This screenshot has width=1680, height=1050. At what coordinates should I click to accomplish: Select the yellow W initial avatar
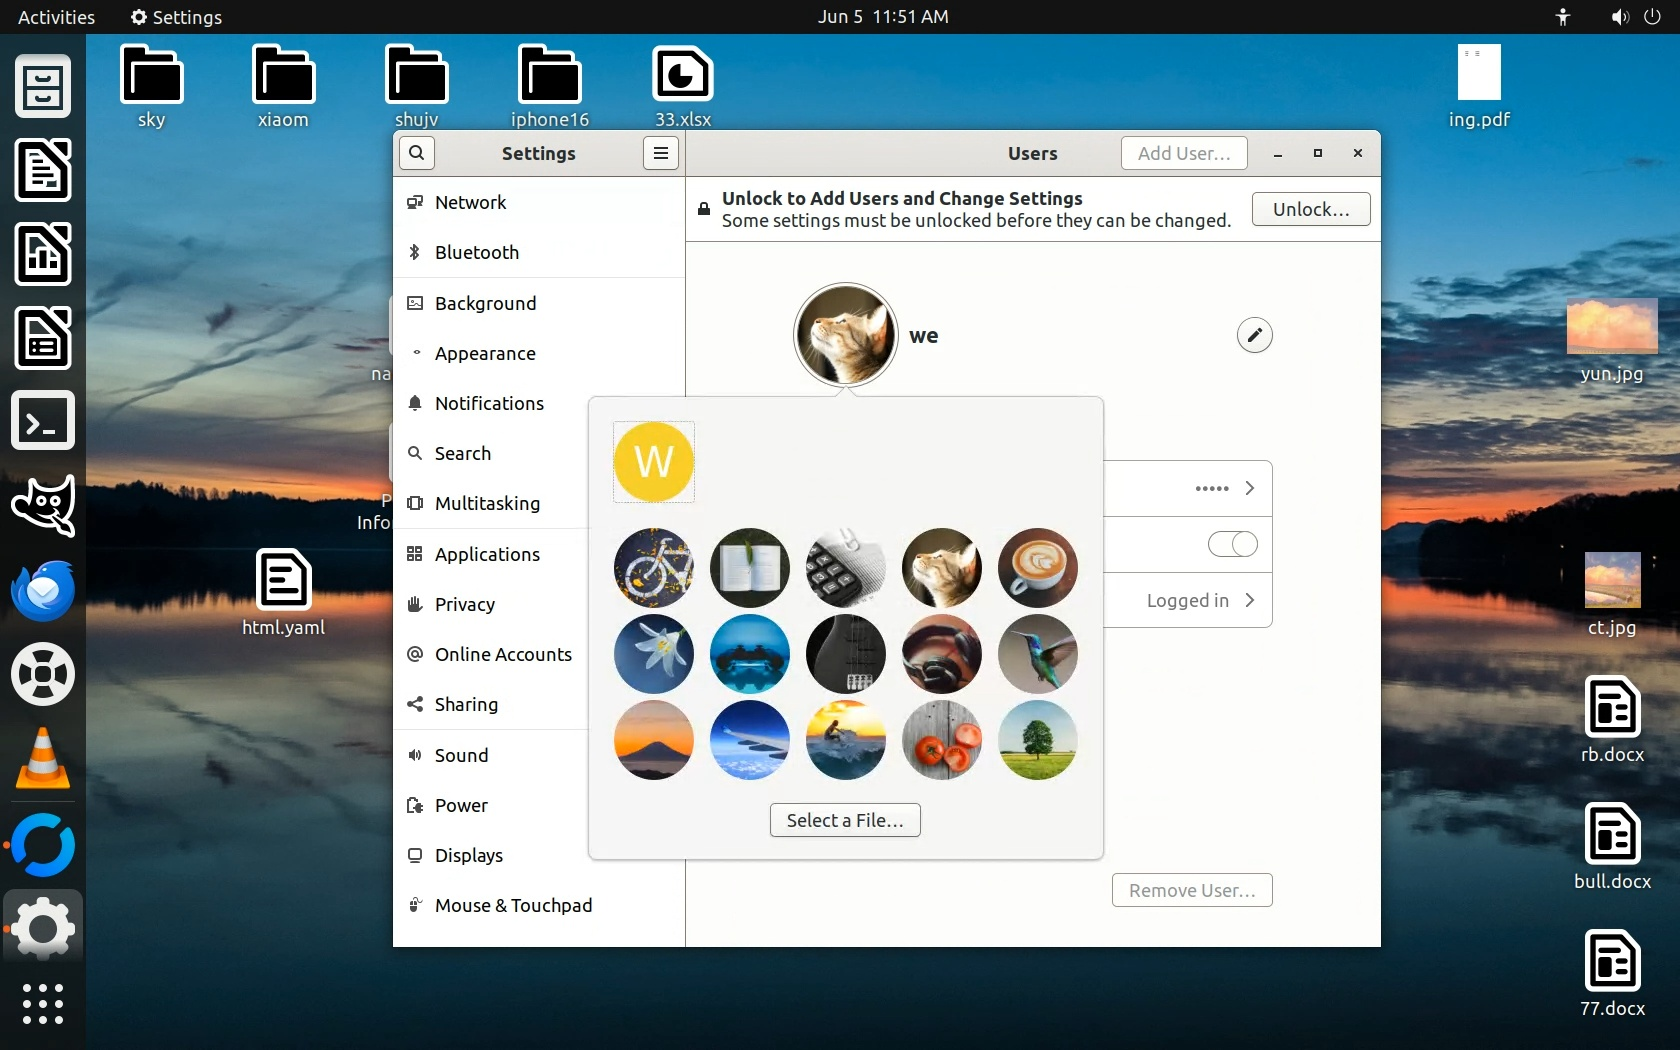654,462
